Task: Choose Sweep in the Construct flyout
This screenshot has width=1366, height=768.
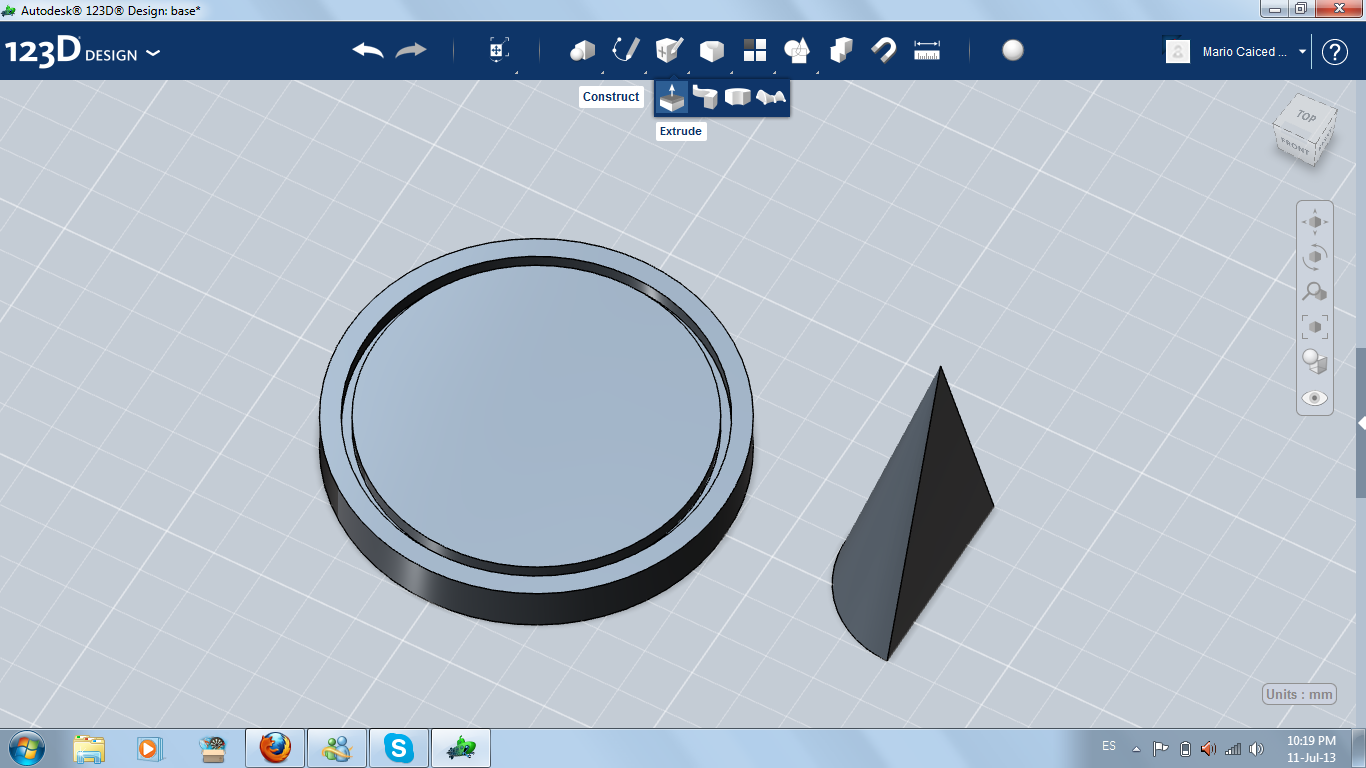Action: click(x=705, y=97)
